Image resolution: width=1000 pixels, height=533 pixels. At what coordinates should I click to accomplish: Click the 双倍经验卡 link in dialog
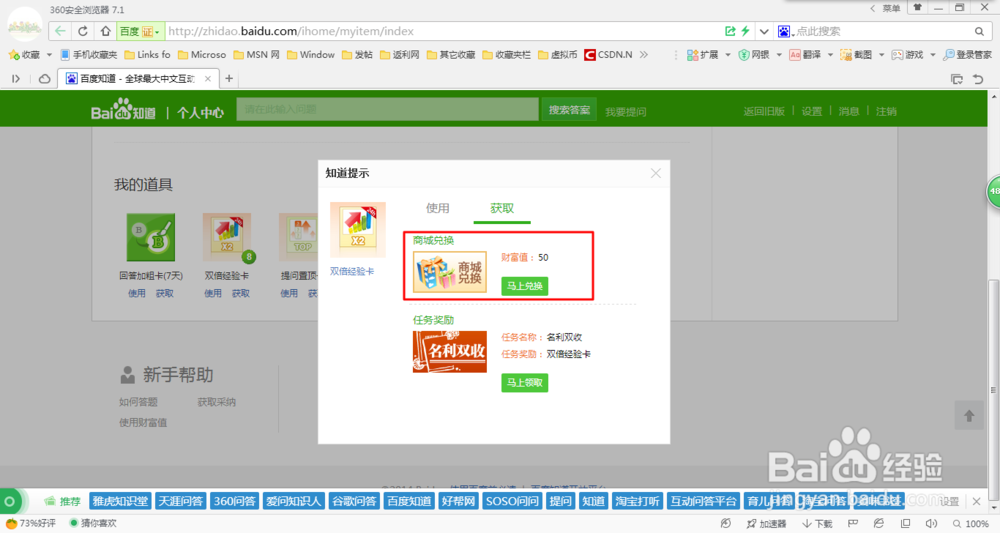click(x=352, y=272)
